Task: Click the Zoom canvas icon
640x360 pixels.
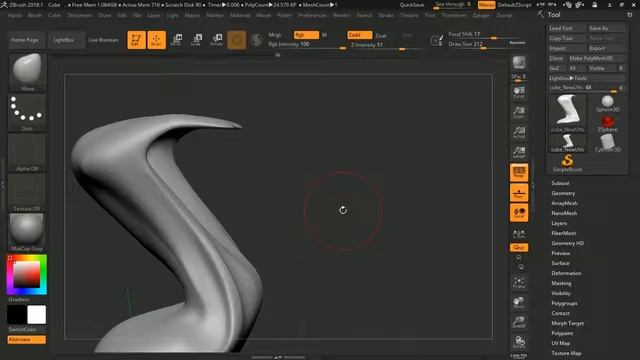Action: click(519, 112)
